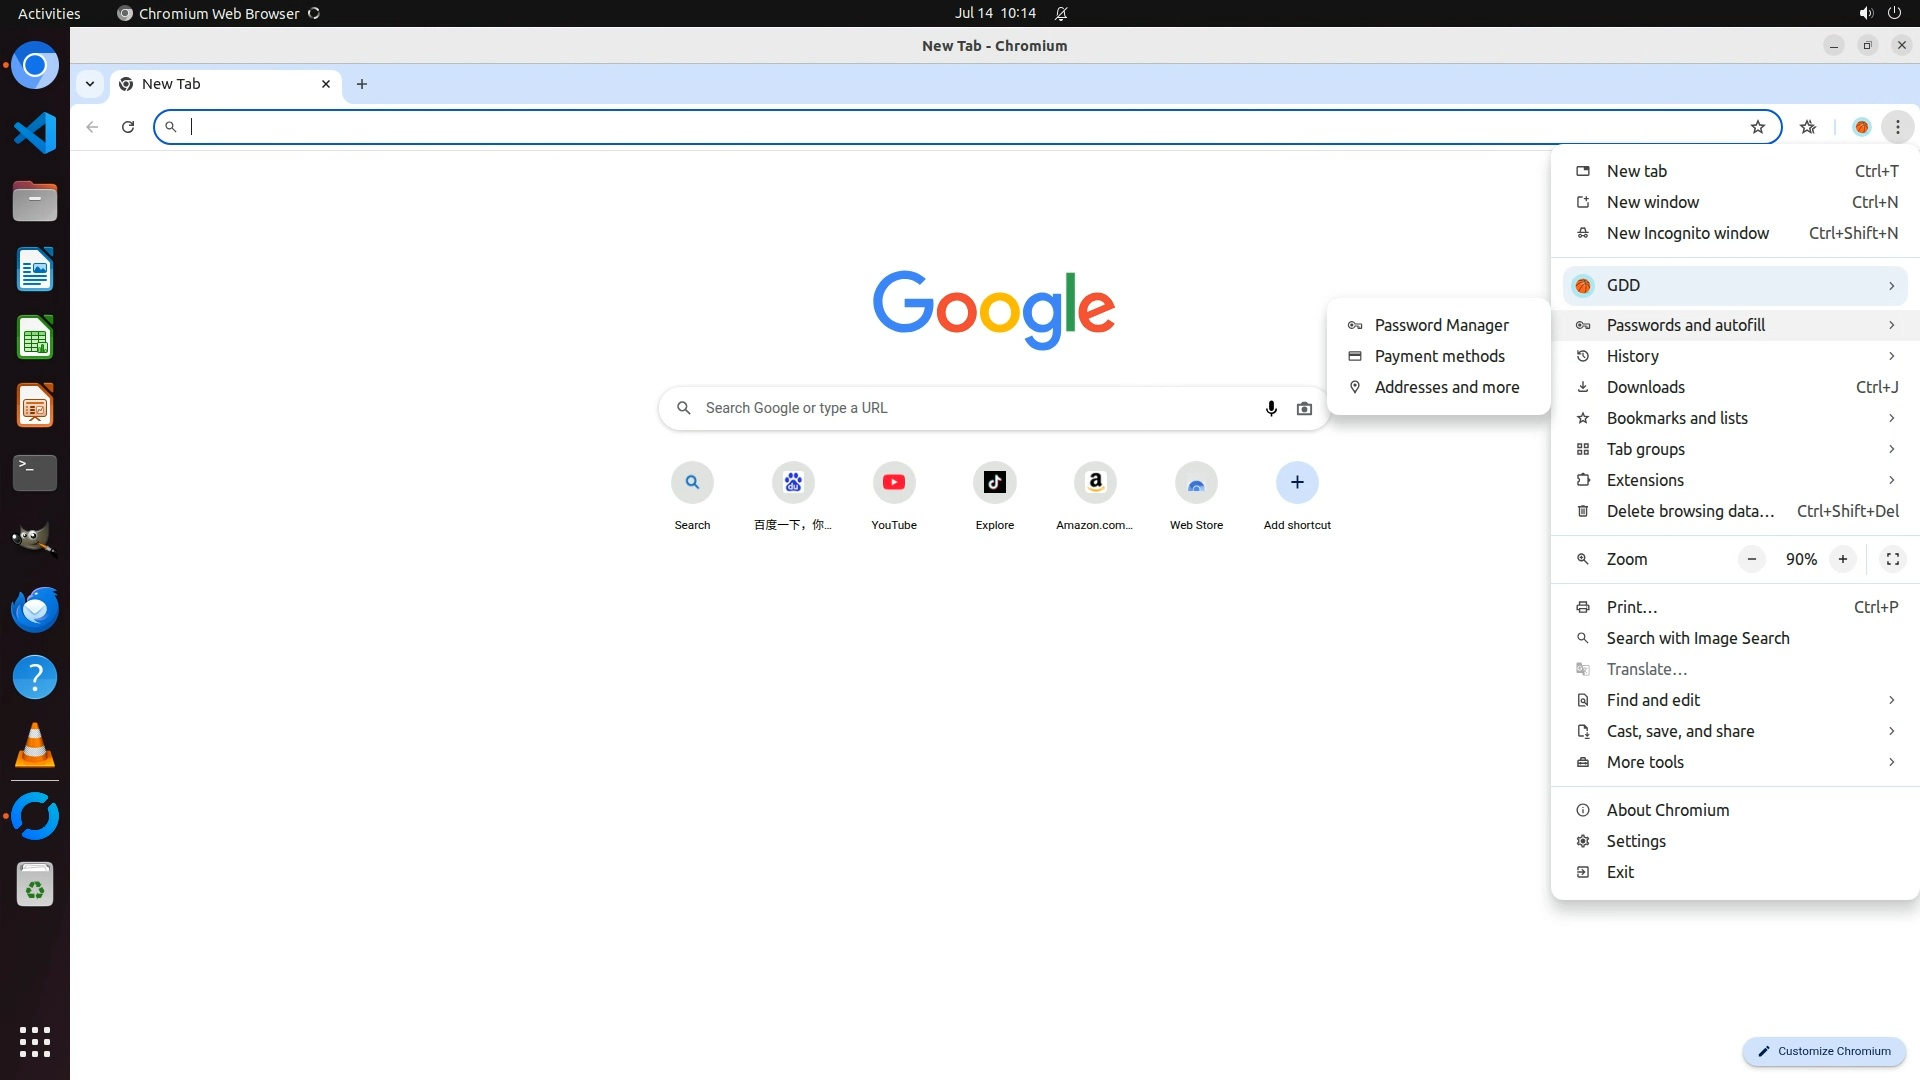Select Password Manager from submenu
1920x1080 pixels.
point(1440,325)
